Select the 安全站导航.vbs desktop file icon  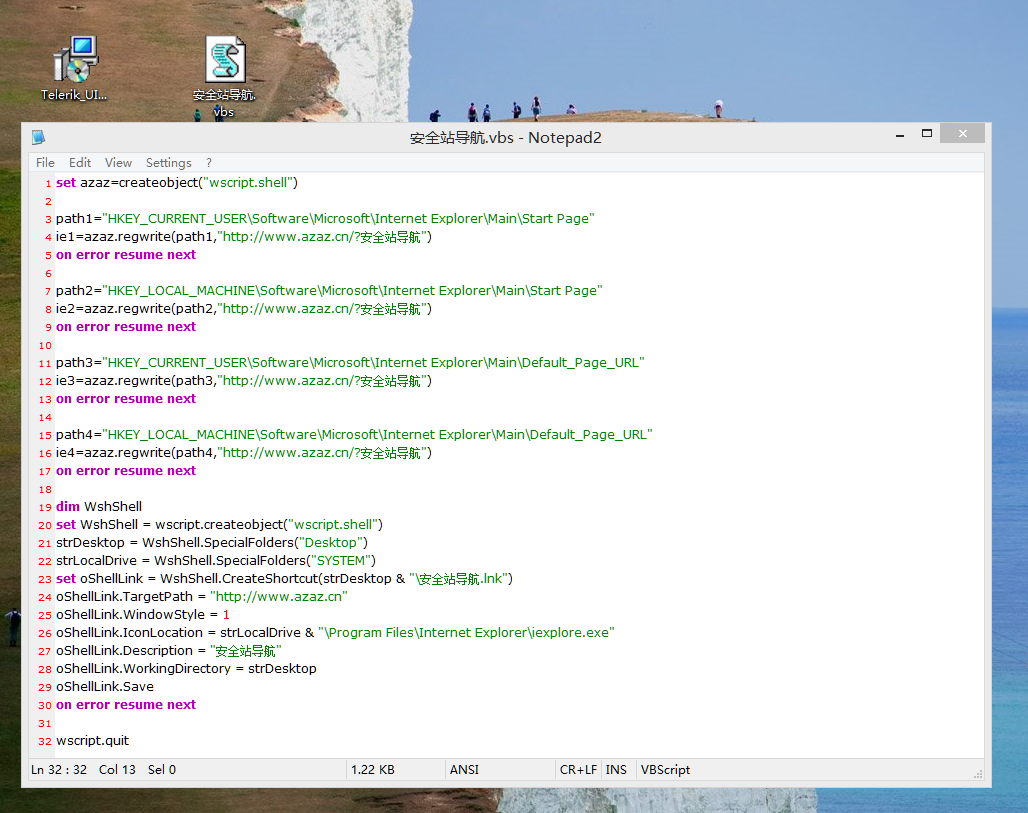[x=224, y=77]
